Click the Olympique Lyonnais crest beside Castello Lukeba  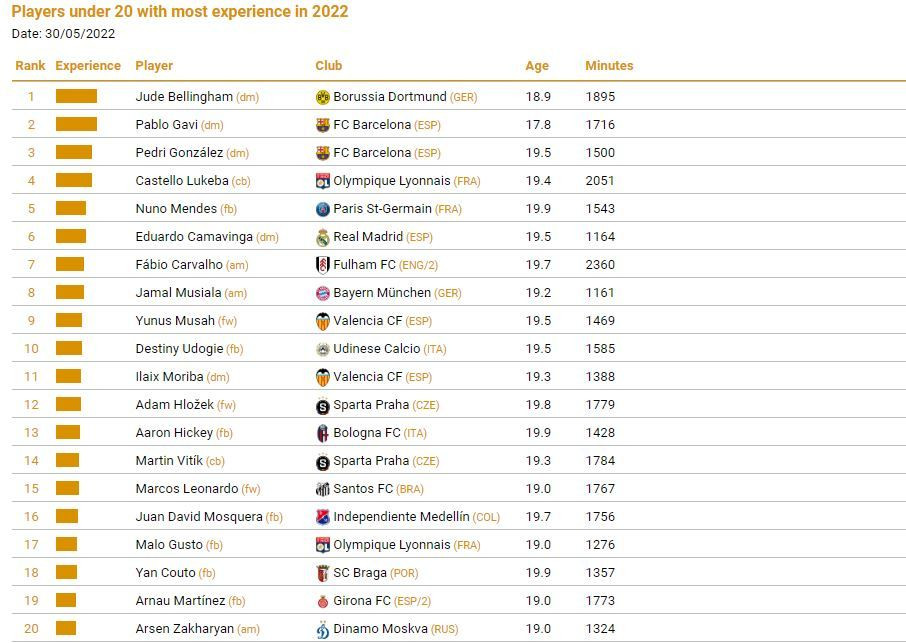click(x=322, y=181)
